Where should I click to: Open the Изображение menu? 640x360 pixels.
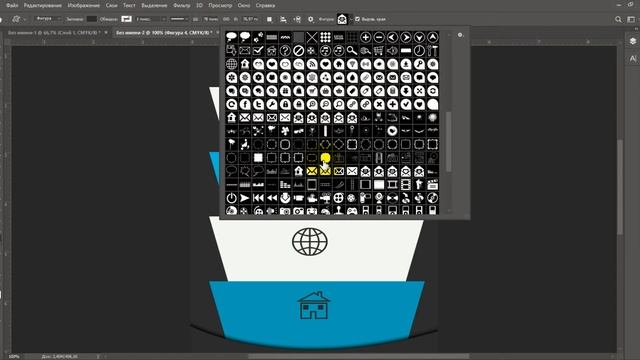pyautogui.click(x=84, y=6)
